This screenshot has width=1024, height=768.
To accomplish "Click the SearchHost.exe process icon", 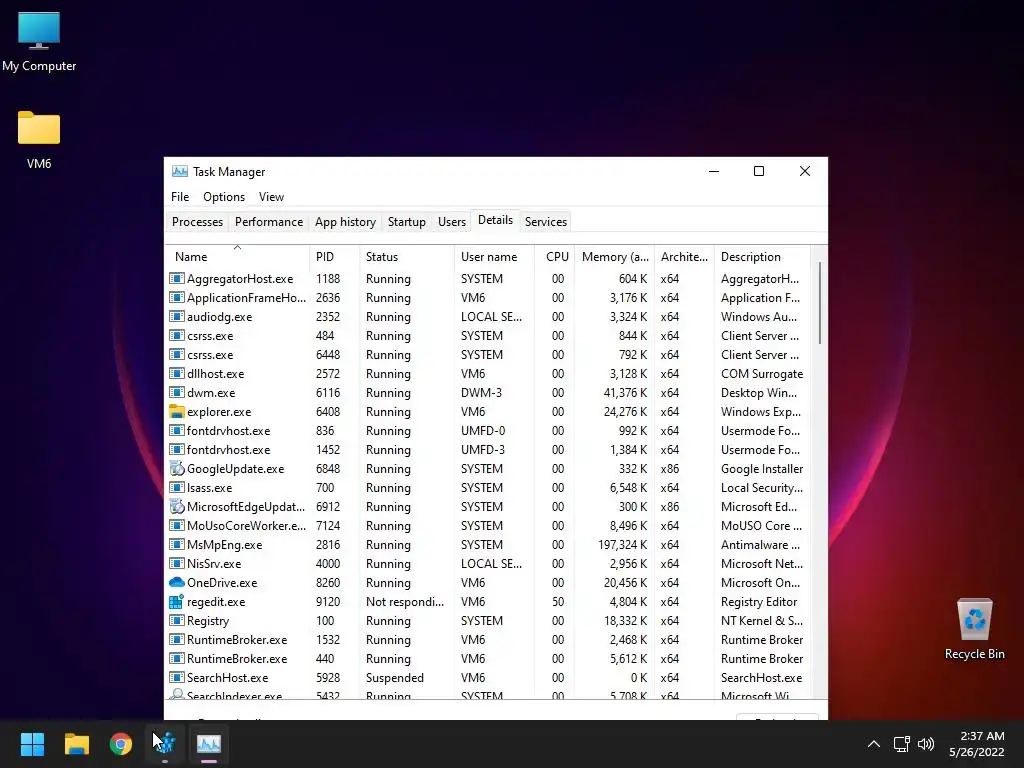I will tap(176, 677).
